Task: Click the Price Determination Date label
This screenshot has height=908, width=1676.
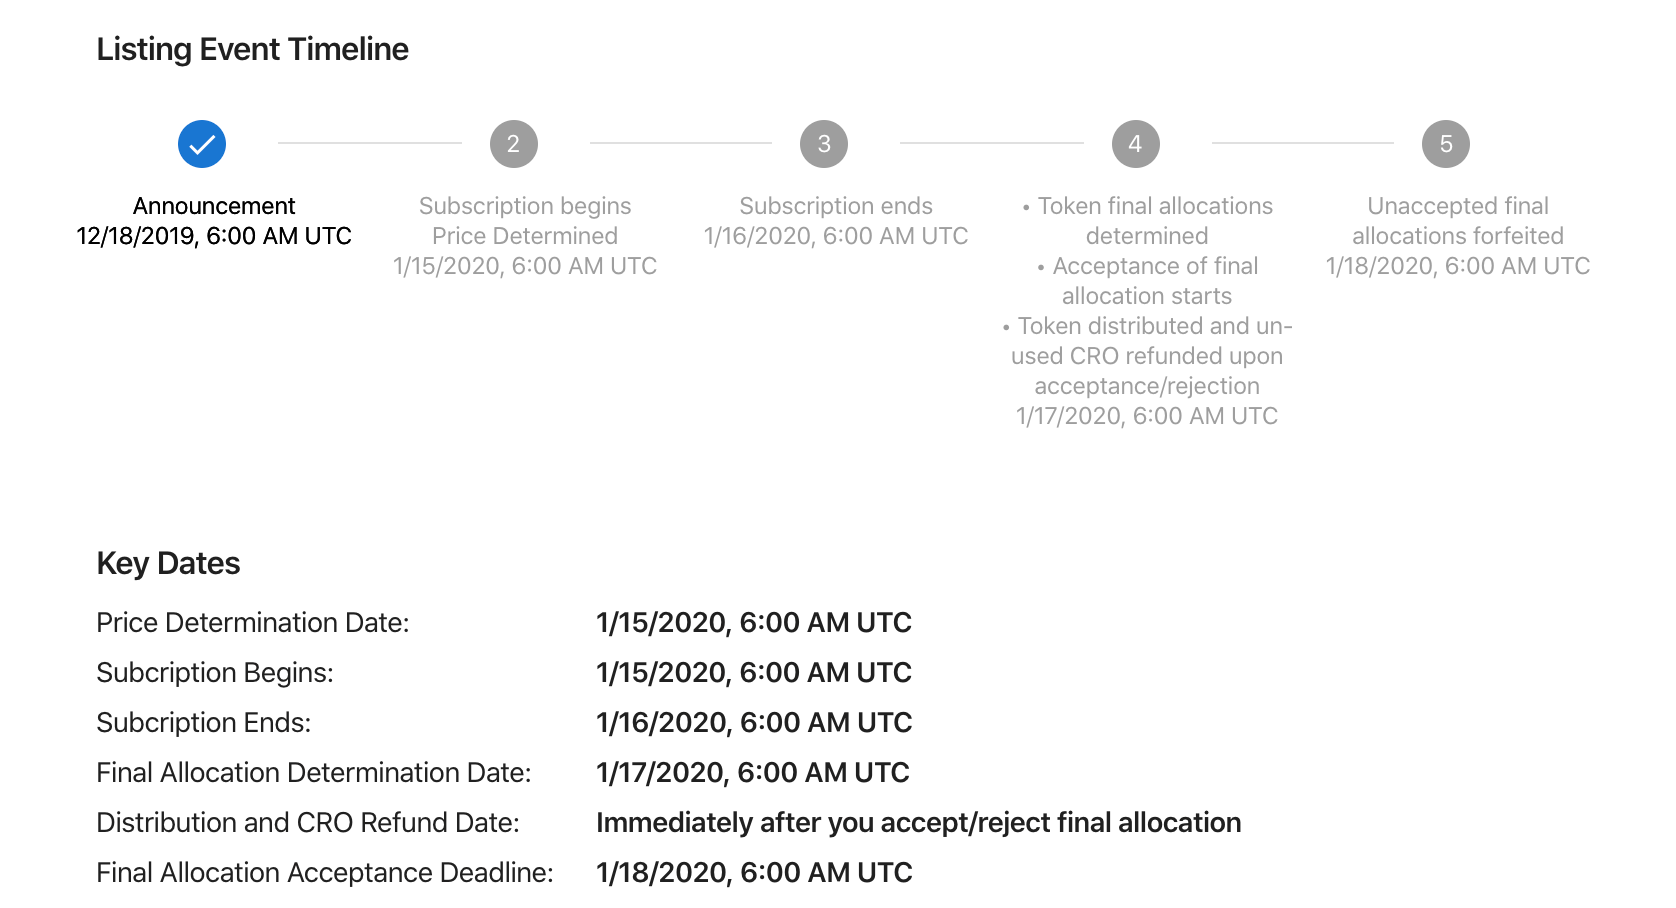Action: (x=253, y=622)
